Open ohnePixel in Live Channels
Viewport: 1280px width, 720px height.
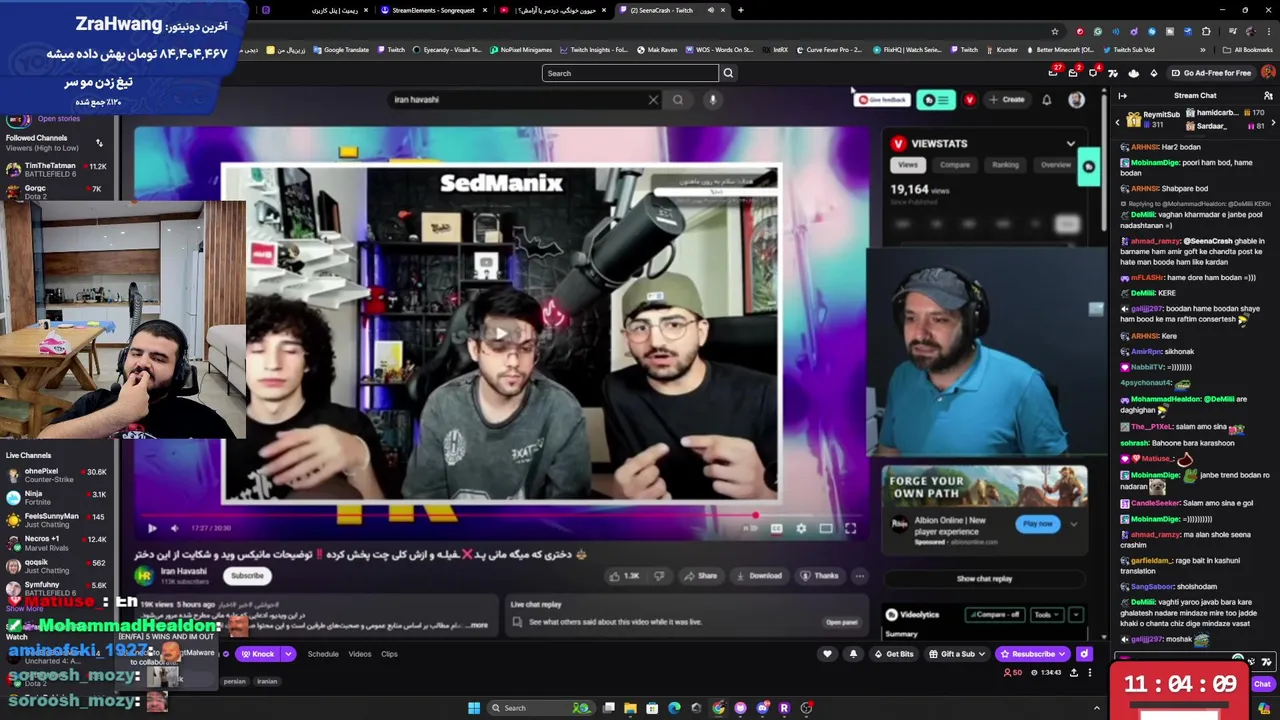[56, 475]
